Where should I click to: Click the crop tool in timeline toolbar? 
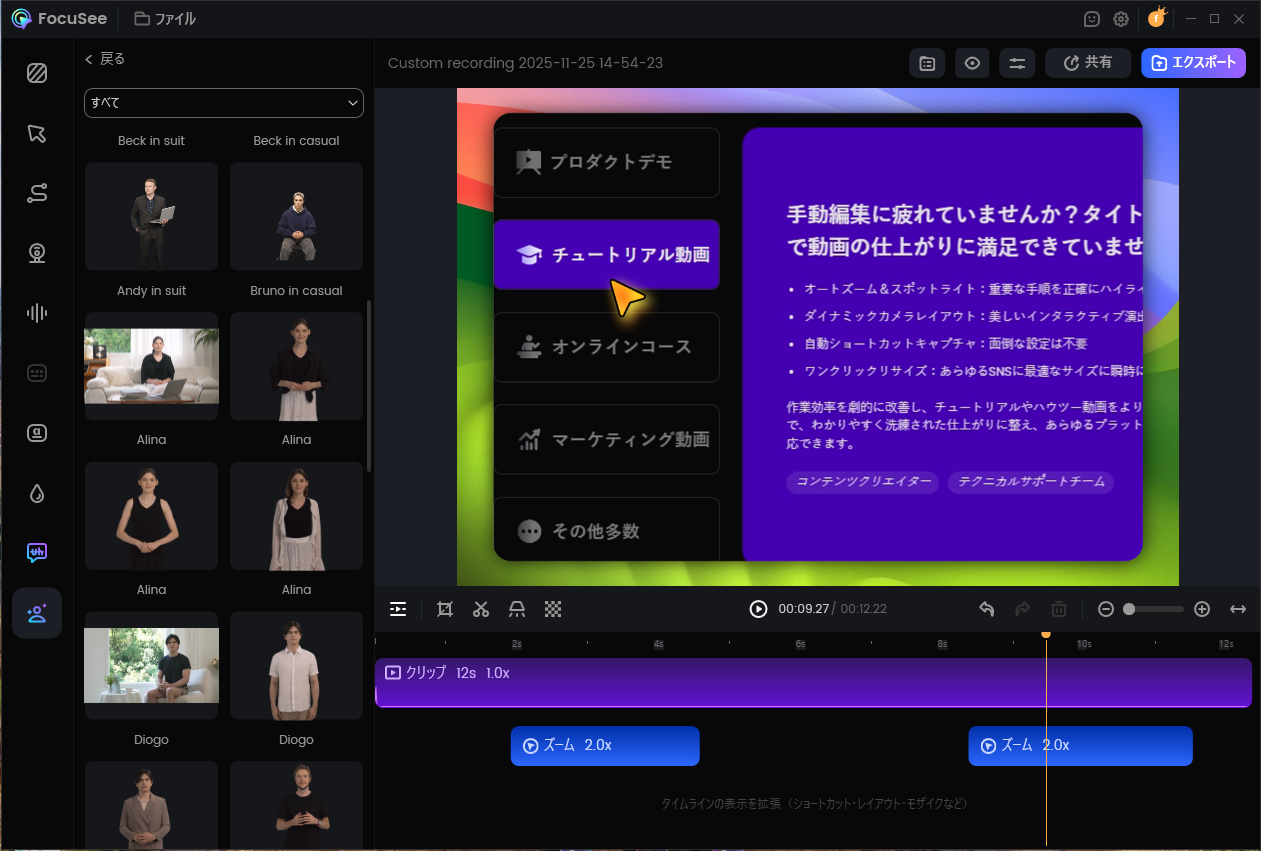tap(445, 609)
